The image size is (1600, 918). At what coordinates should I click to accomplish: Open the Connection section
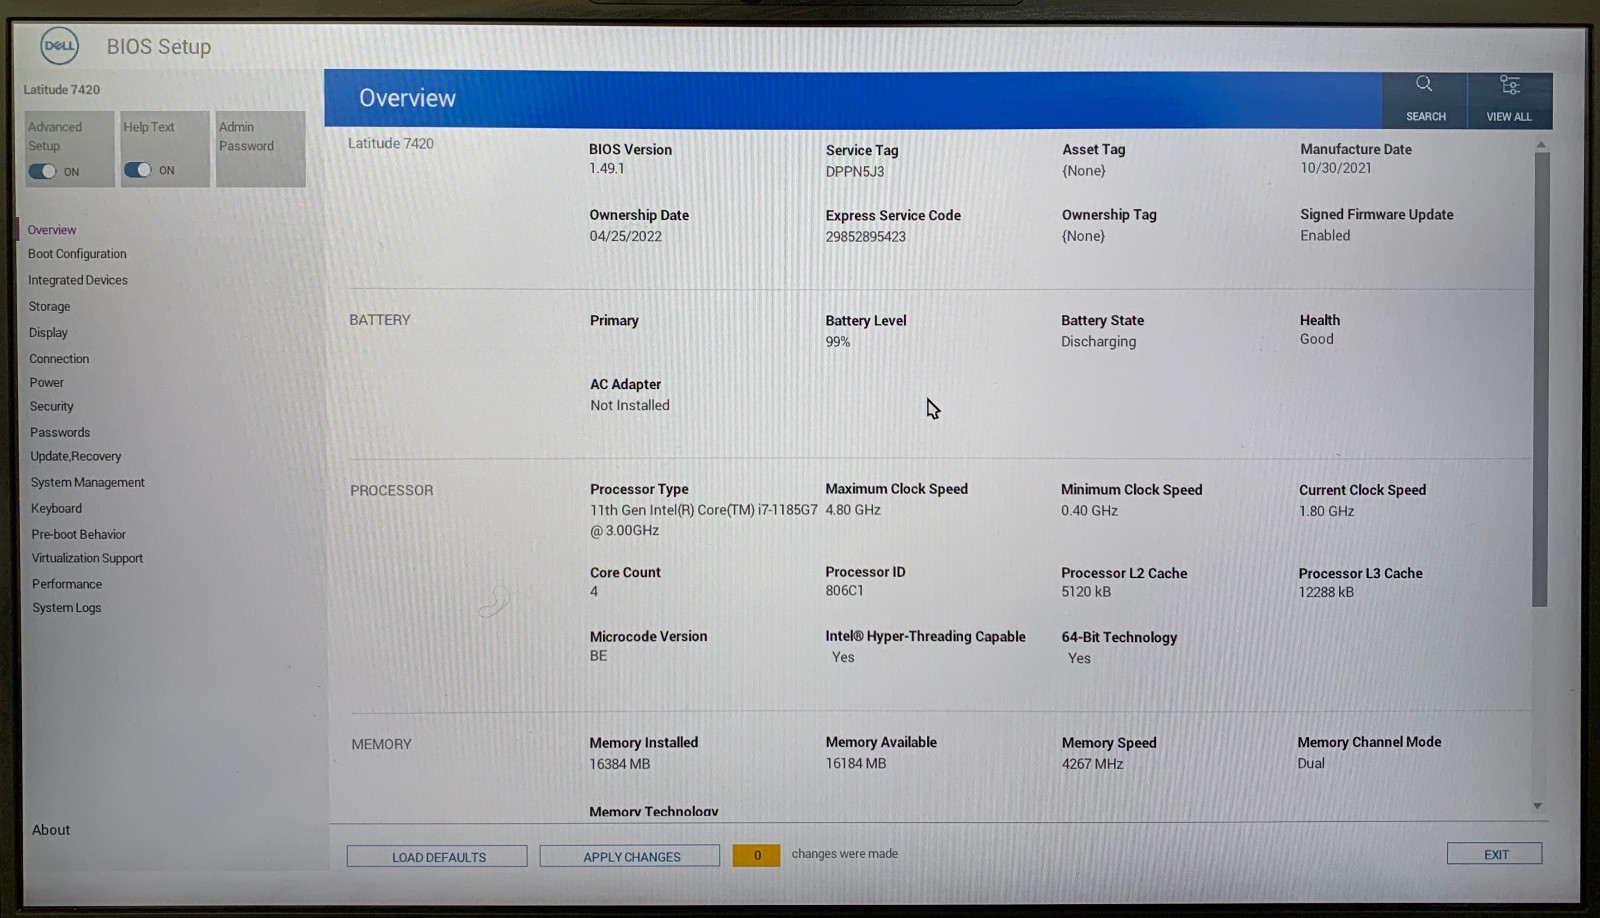pos(59,358)
